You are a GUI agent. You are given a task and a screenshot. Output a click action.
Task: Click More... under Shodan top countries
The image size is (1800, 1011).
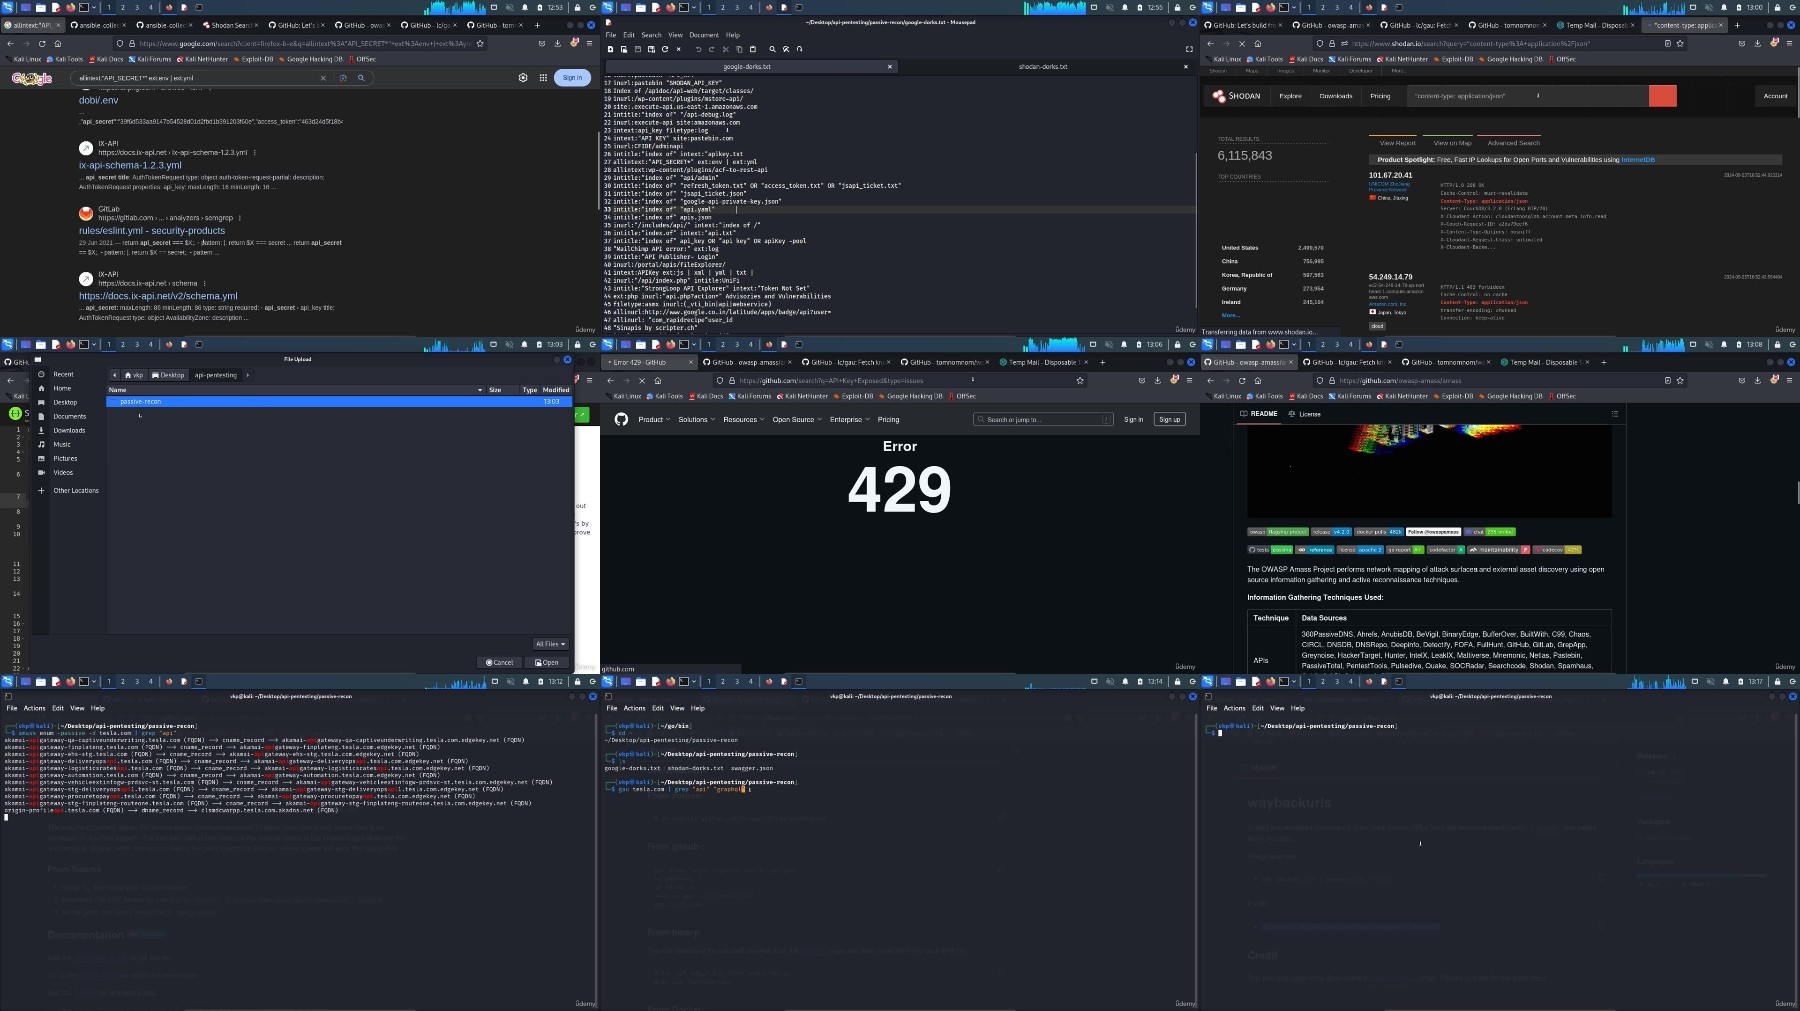(1230, 315)
